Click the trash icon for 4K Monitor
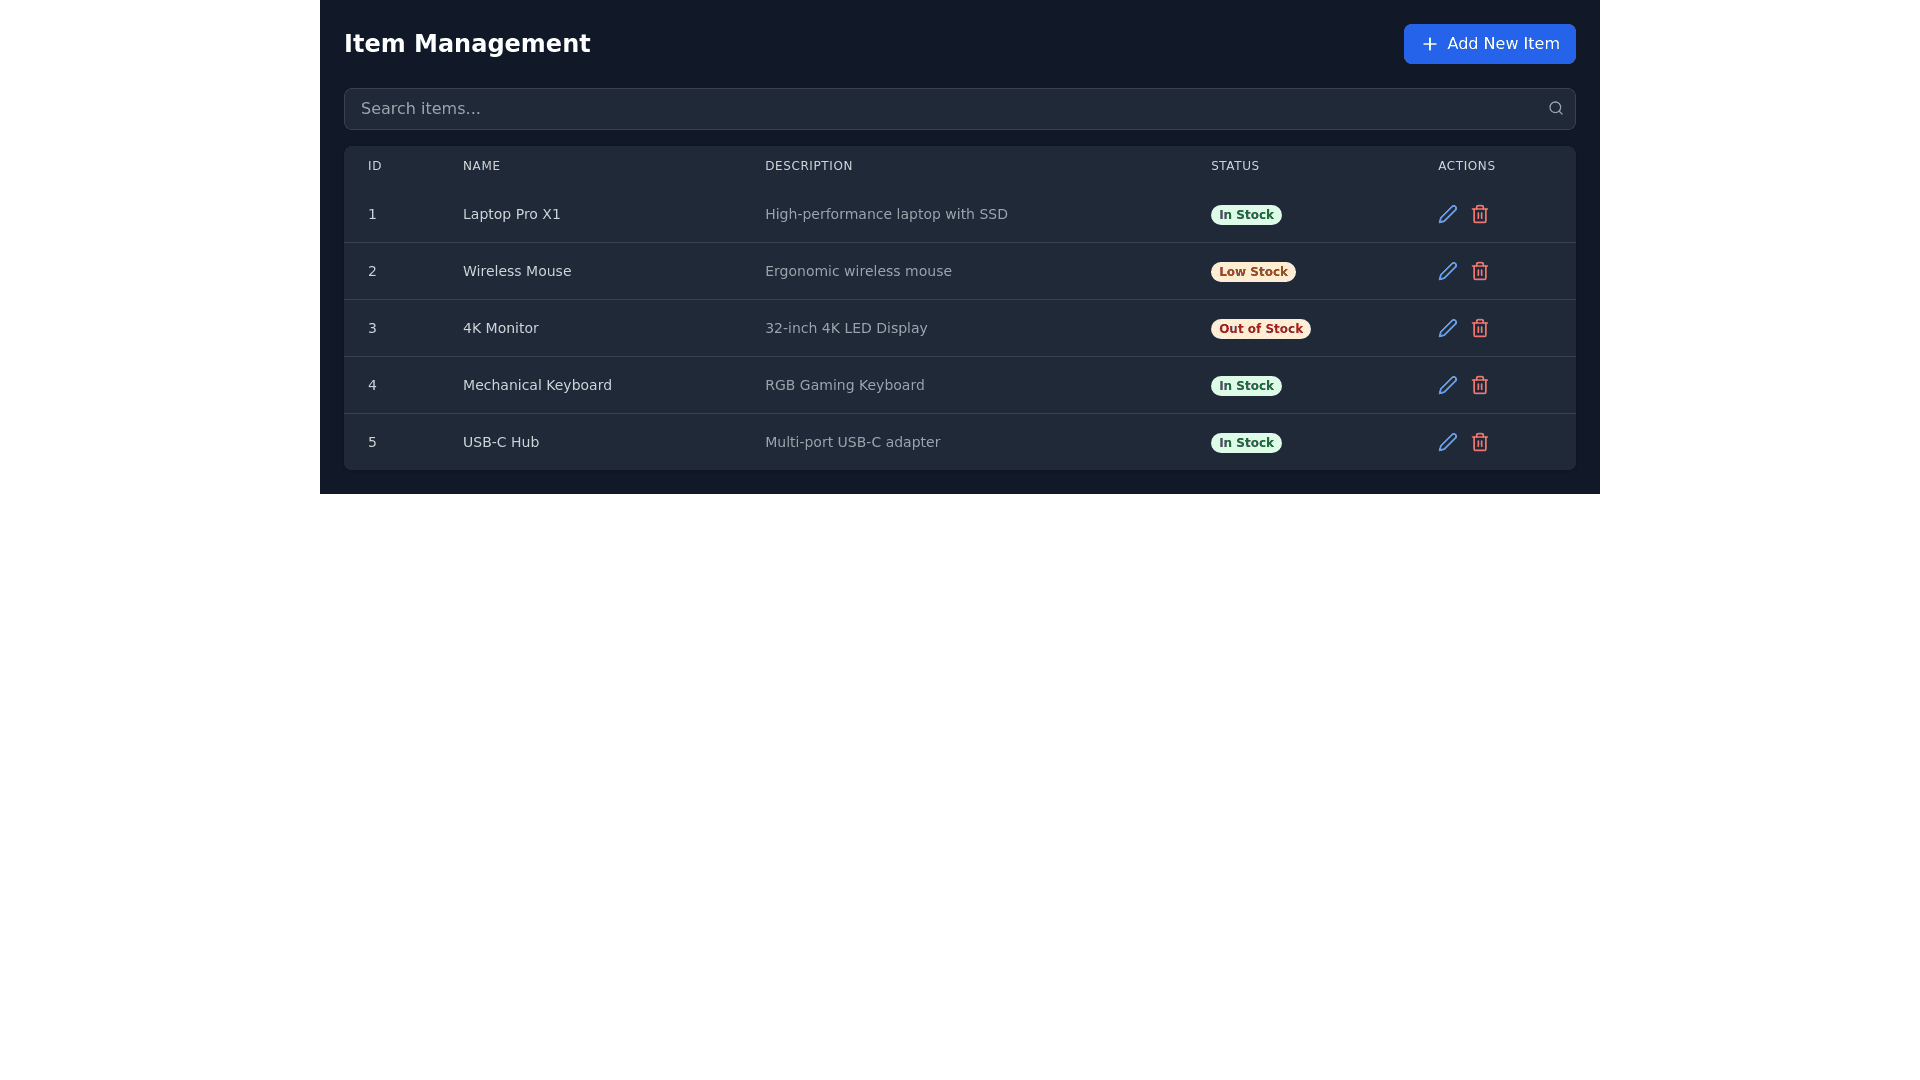This screenshot has height=1080, width=1920. tap(1479, 328)
